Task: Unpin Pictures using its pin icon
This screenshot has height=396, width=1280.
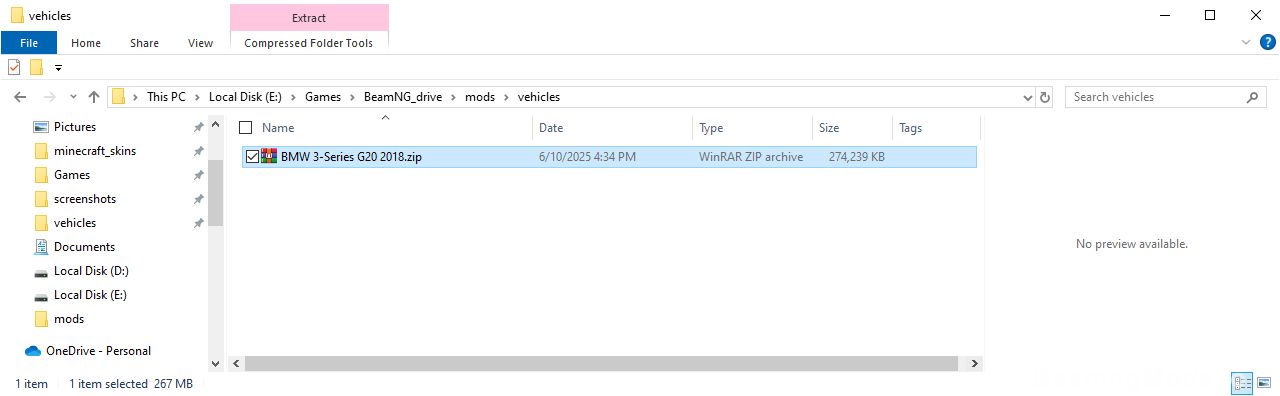Action: 198,127
